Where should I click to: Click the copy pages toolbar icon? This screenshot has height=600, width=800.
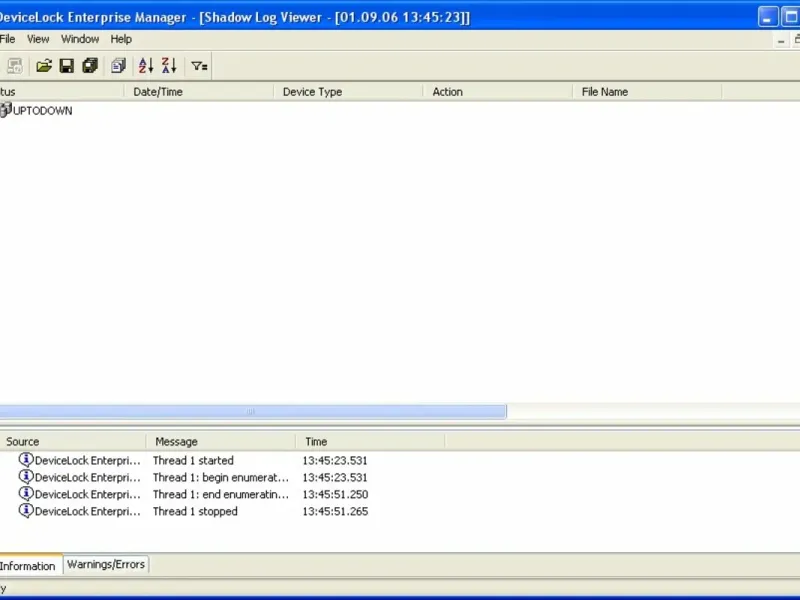[118, 66]
